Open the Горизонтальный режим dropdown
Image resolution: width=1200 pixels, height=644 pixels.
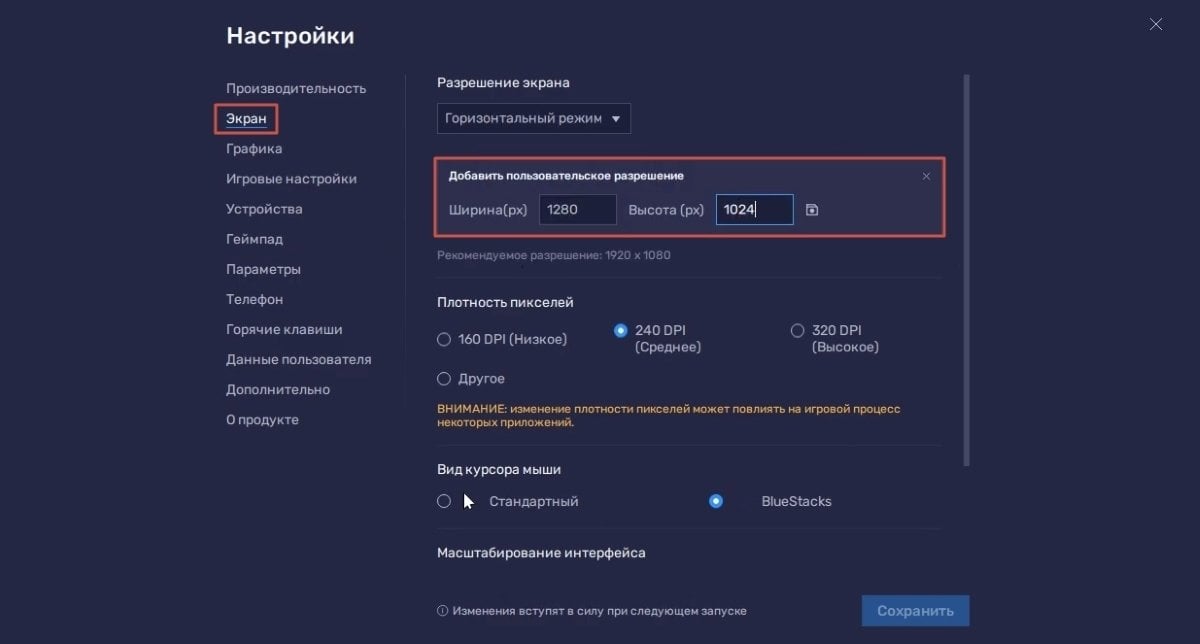coord(534,118)
